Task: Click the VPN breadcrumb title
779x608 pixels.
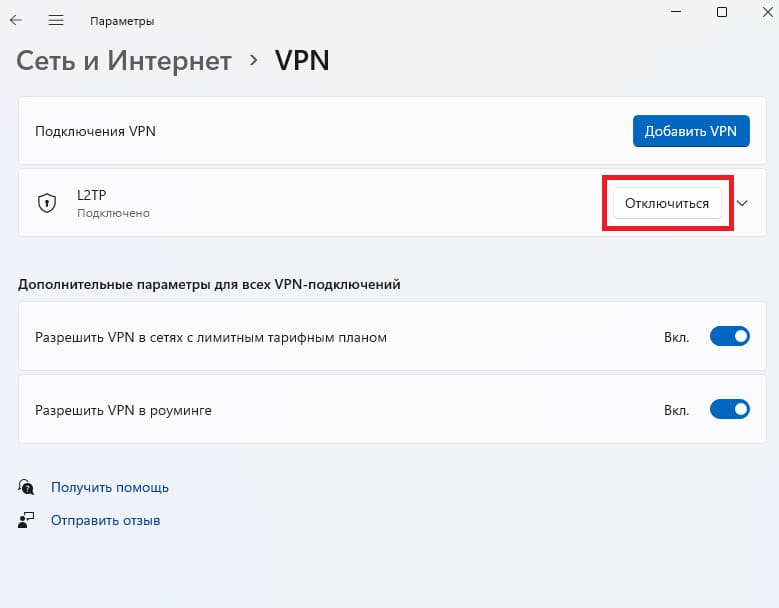Action: (x=302, y=61)
